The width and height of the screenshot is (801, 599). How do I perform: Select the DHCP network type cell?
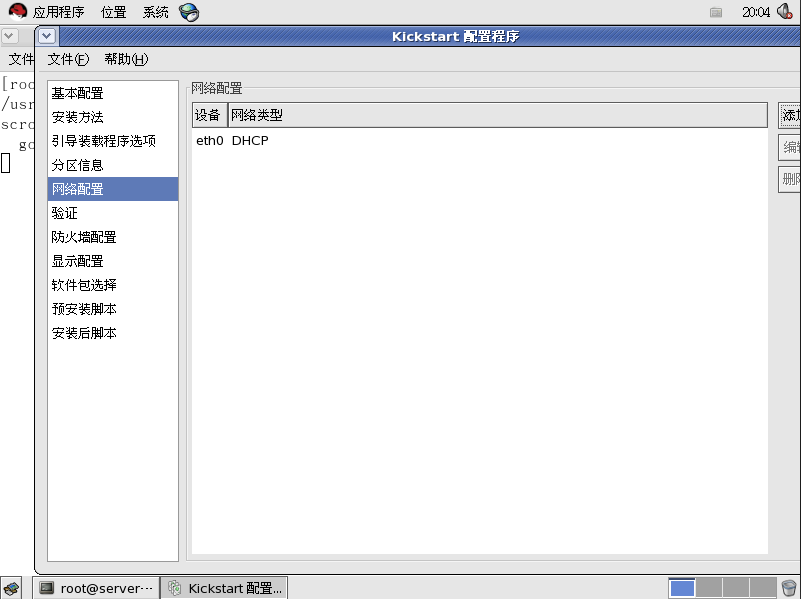coord(250,140)
